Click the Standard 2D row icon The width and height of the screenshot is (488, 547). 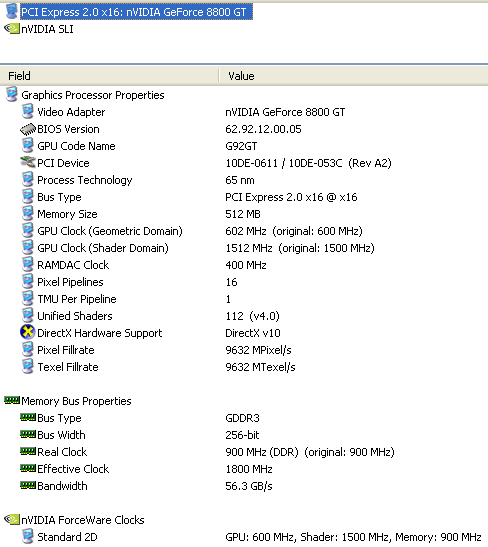coord(28,537)
